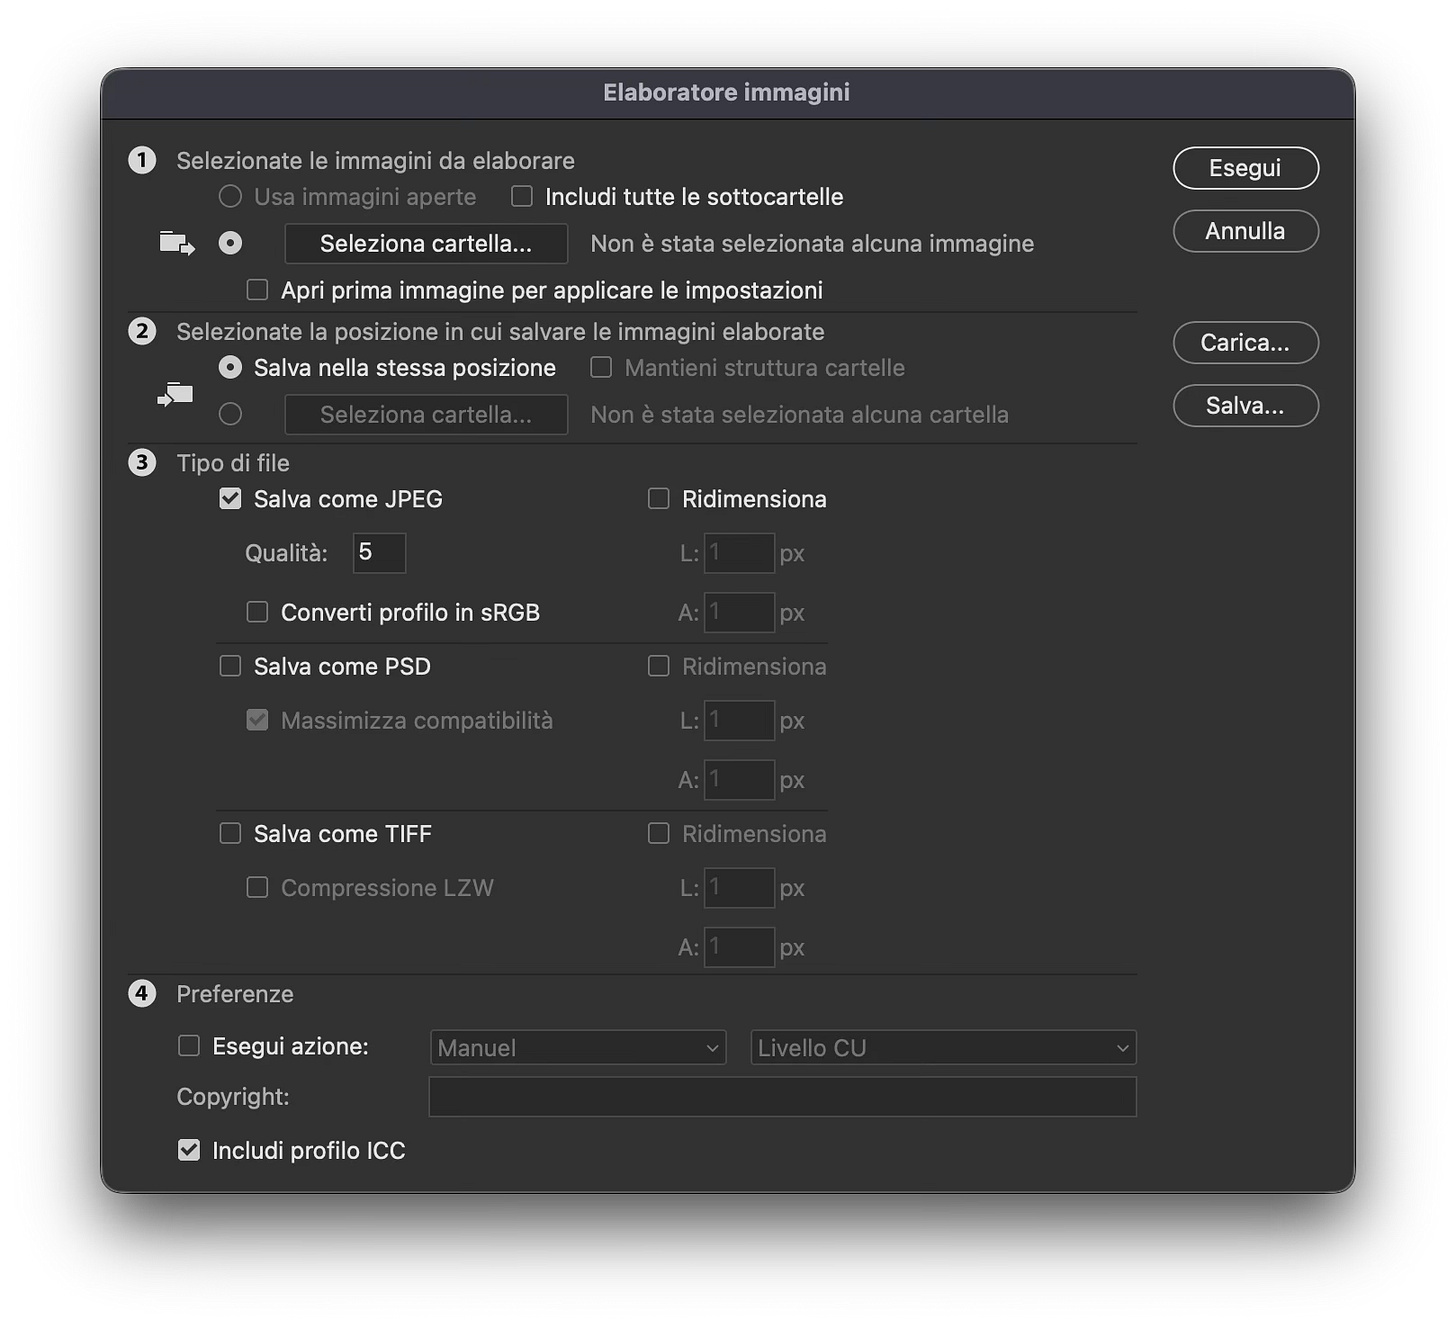Click the Salva... button
Viewport: 1456px width, 1326px height.
coord(1245,406)
